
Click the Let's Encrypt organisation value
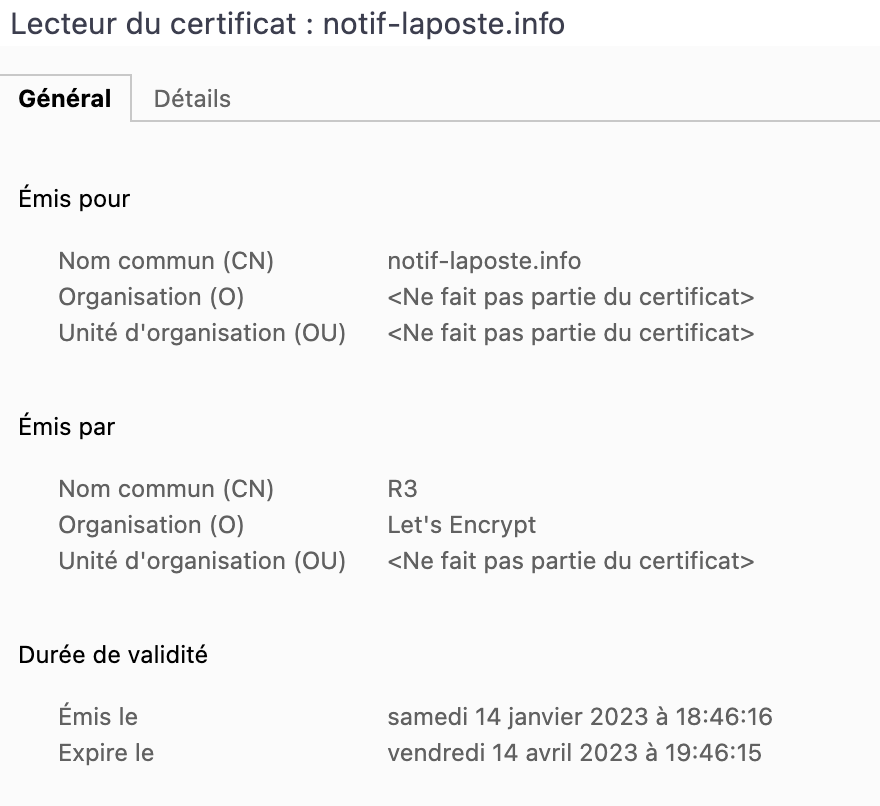point(461,525)
